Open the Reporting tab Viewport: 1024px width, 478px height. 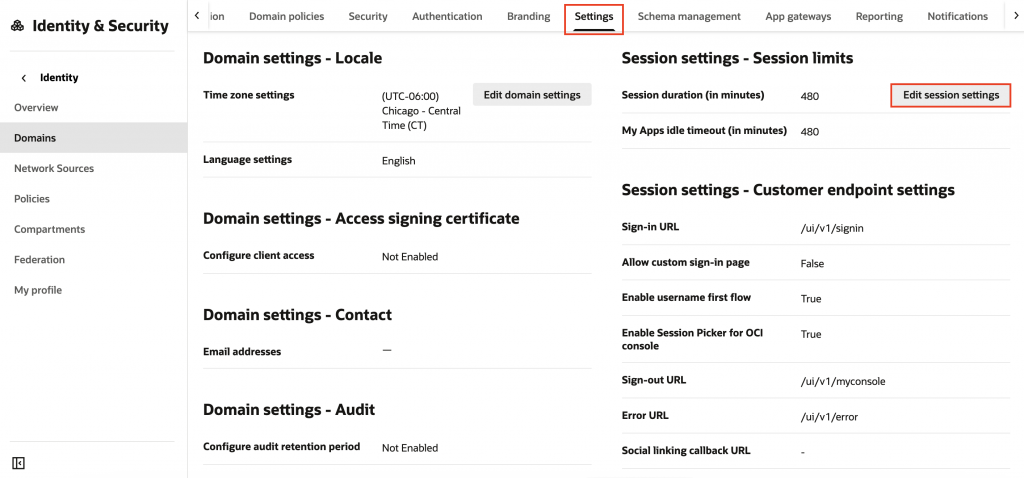tap(879, 16)
